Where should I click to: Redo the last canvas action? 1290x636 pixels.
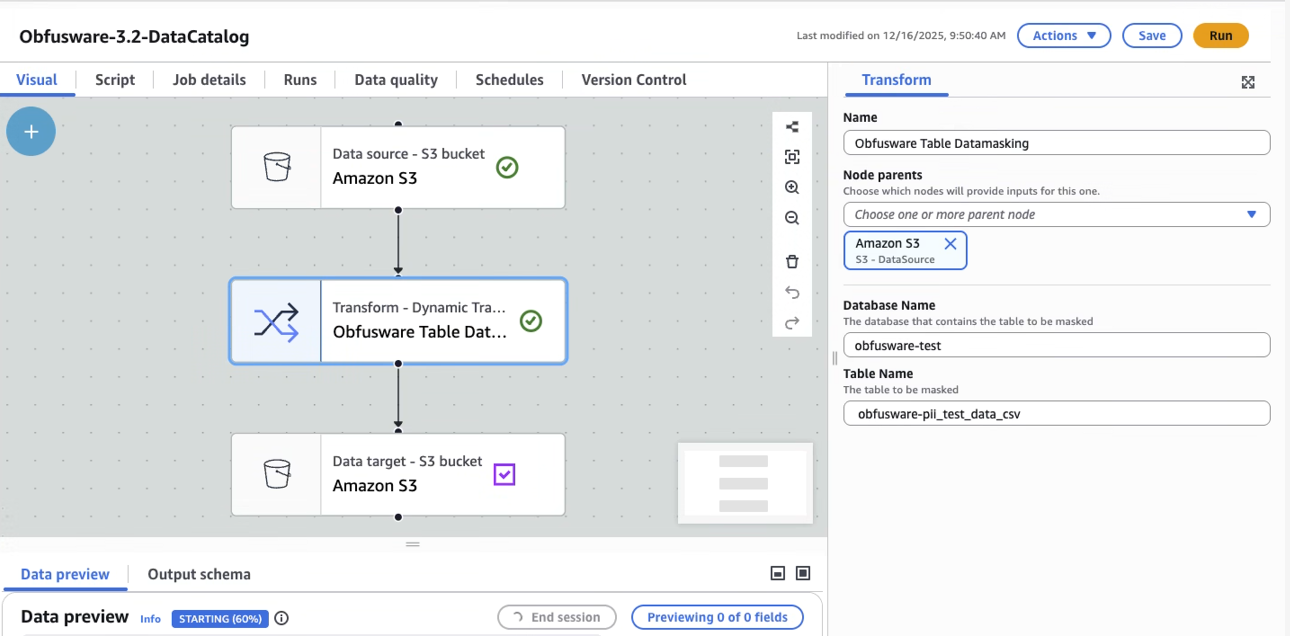coord(792,323)
